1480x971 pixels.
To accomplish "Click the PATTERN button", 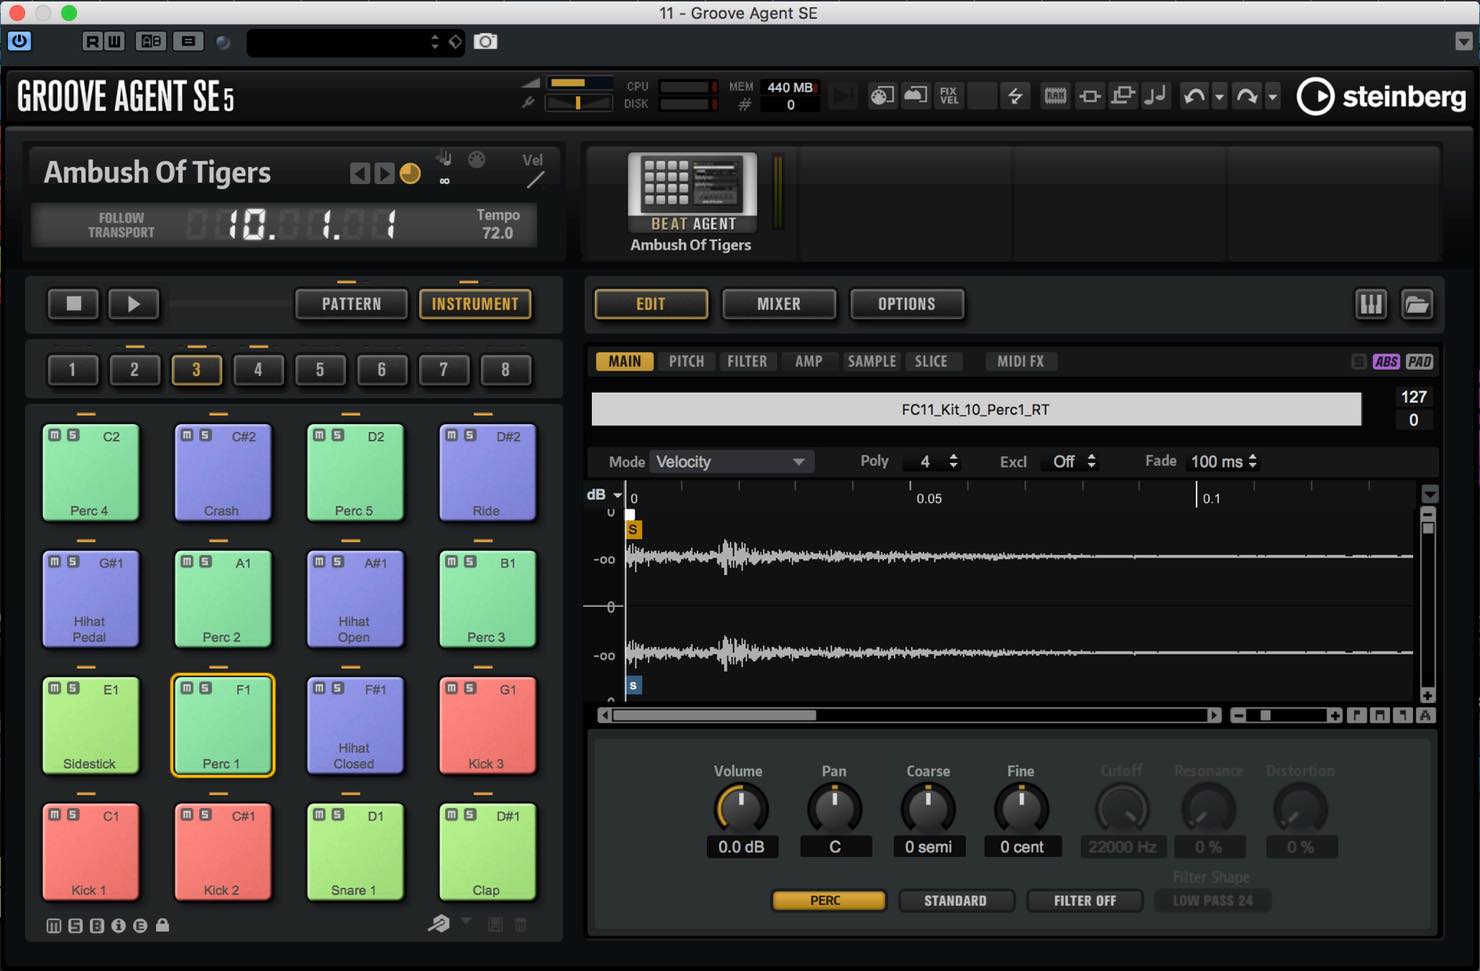I will pos(351,304).
